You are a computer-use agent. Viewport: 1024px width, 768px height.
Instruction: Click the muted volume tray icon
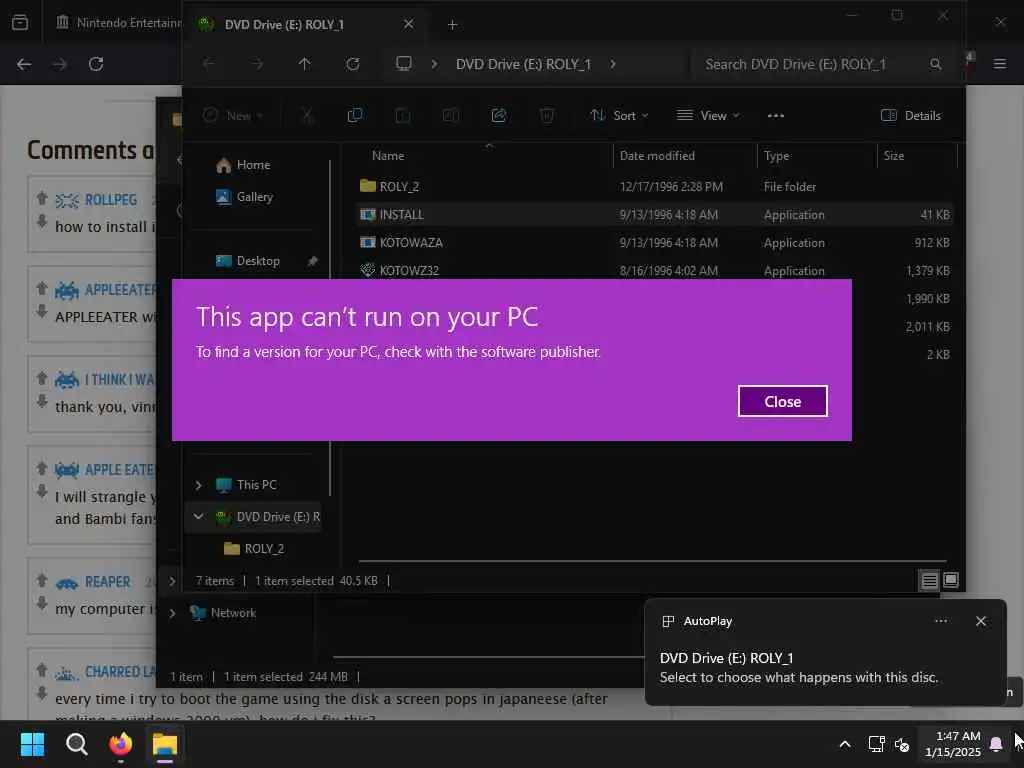902,744
